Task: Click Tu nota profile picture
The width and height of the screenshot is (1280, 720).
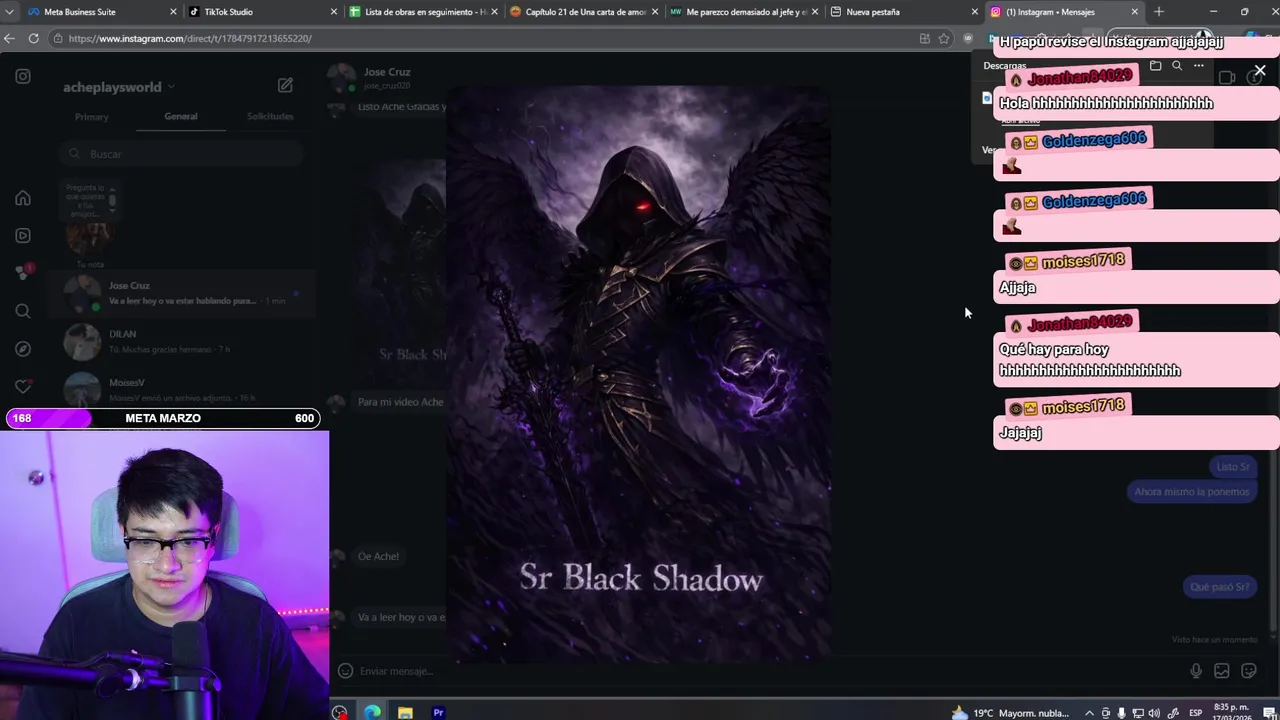Action: (88, 237)
